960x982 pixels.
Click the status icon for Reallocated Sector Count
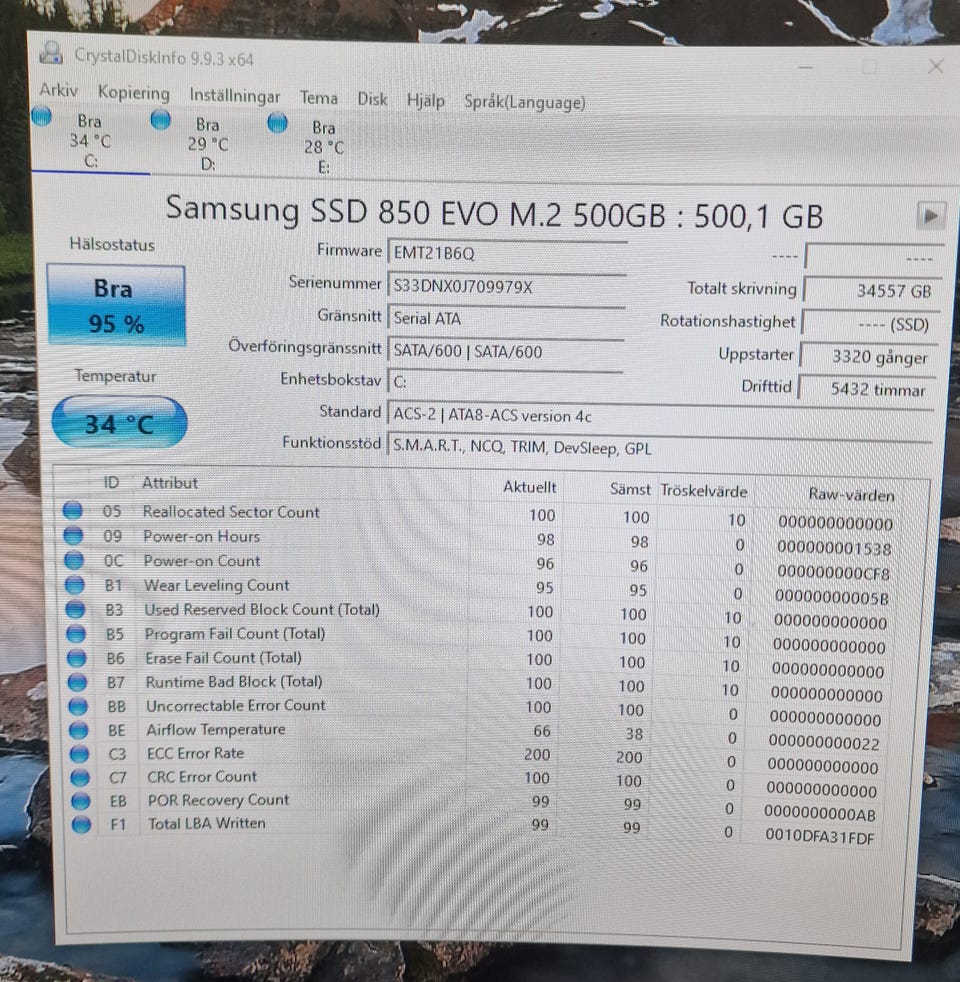[x=72, y=510]
